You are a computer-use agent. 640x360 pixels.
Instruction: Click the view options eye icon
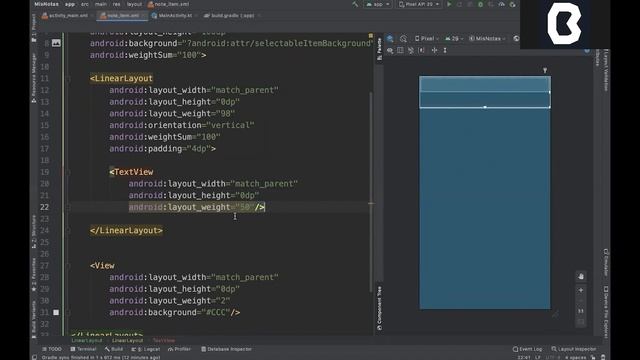[x=390, y=50]
